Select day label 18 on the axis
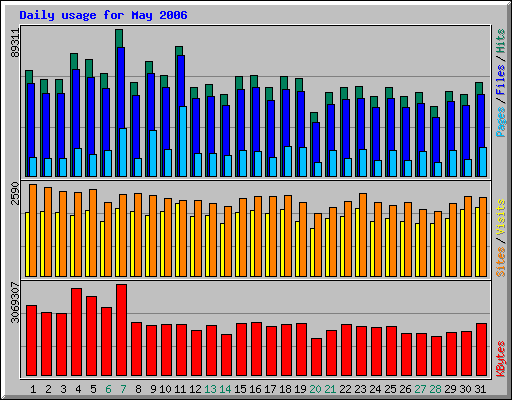The width and height of the screenshot is (512, 400). (x=285, y=389)
